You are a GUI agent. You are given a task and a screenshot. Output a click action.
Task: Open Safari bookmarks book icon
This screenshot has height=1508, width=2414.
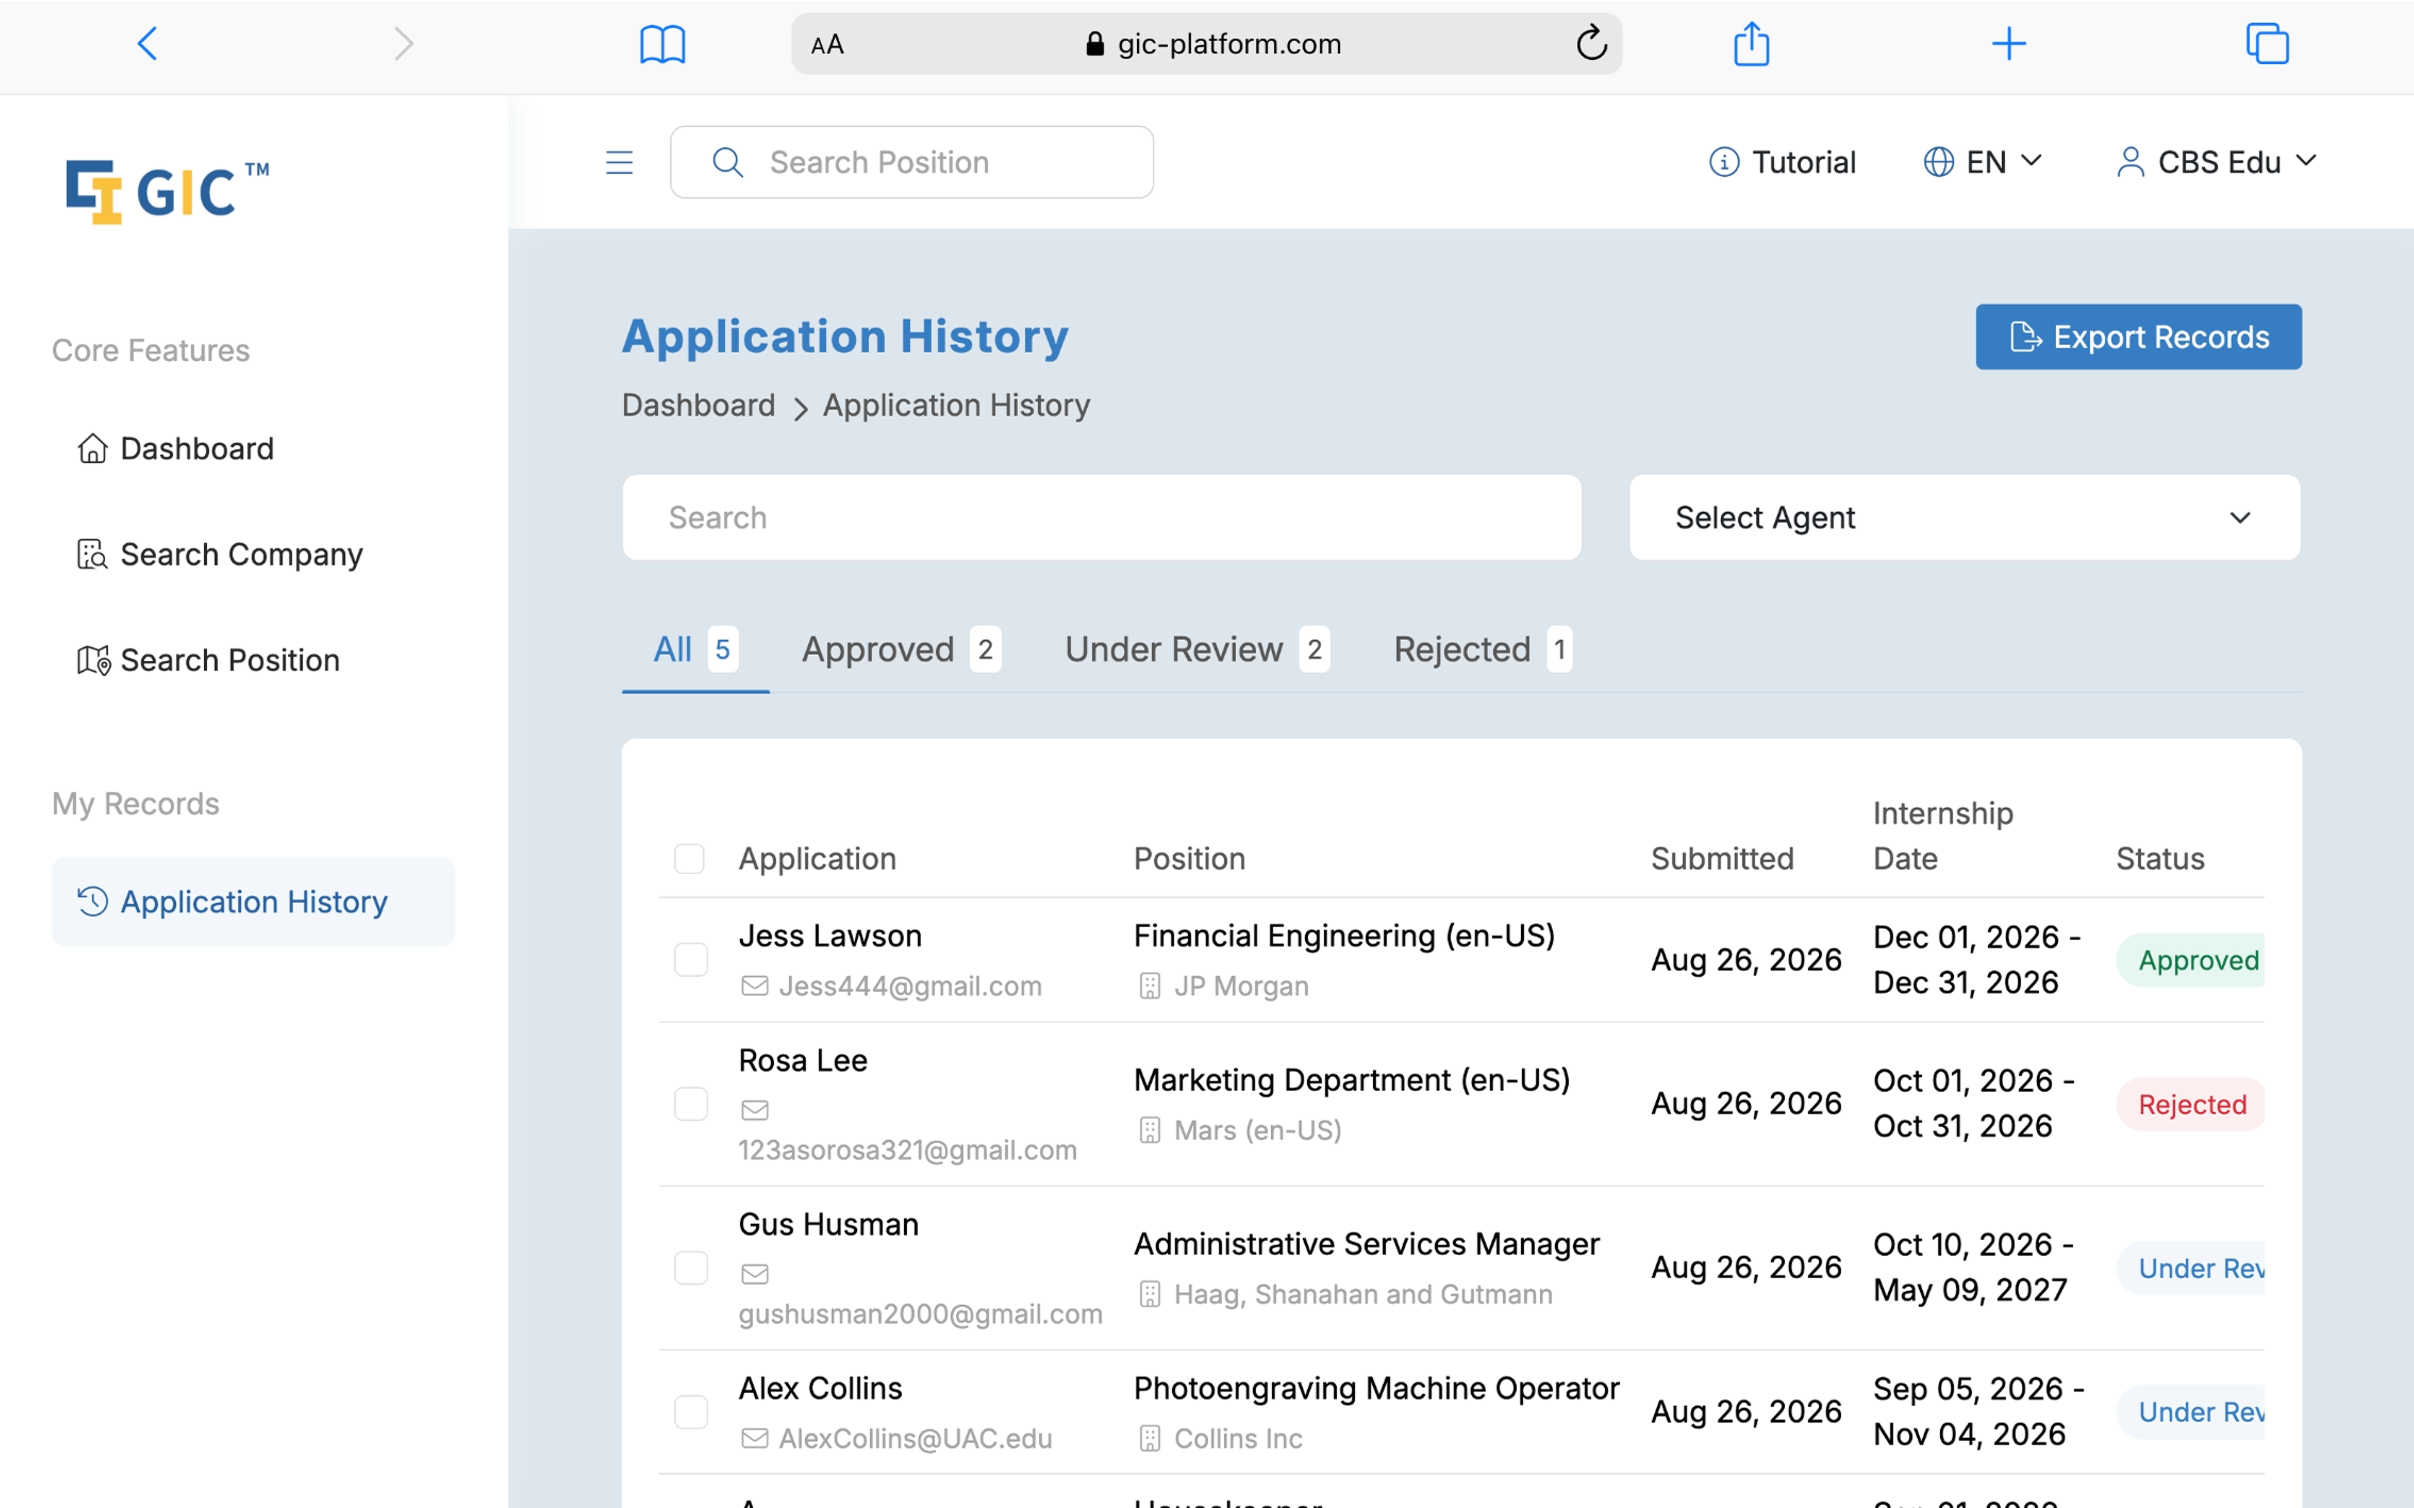pyautogui.click(x=662, y=44)
